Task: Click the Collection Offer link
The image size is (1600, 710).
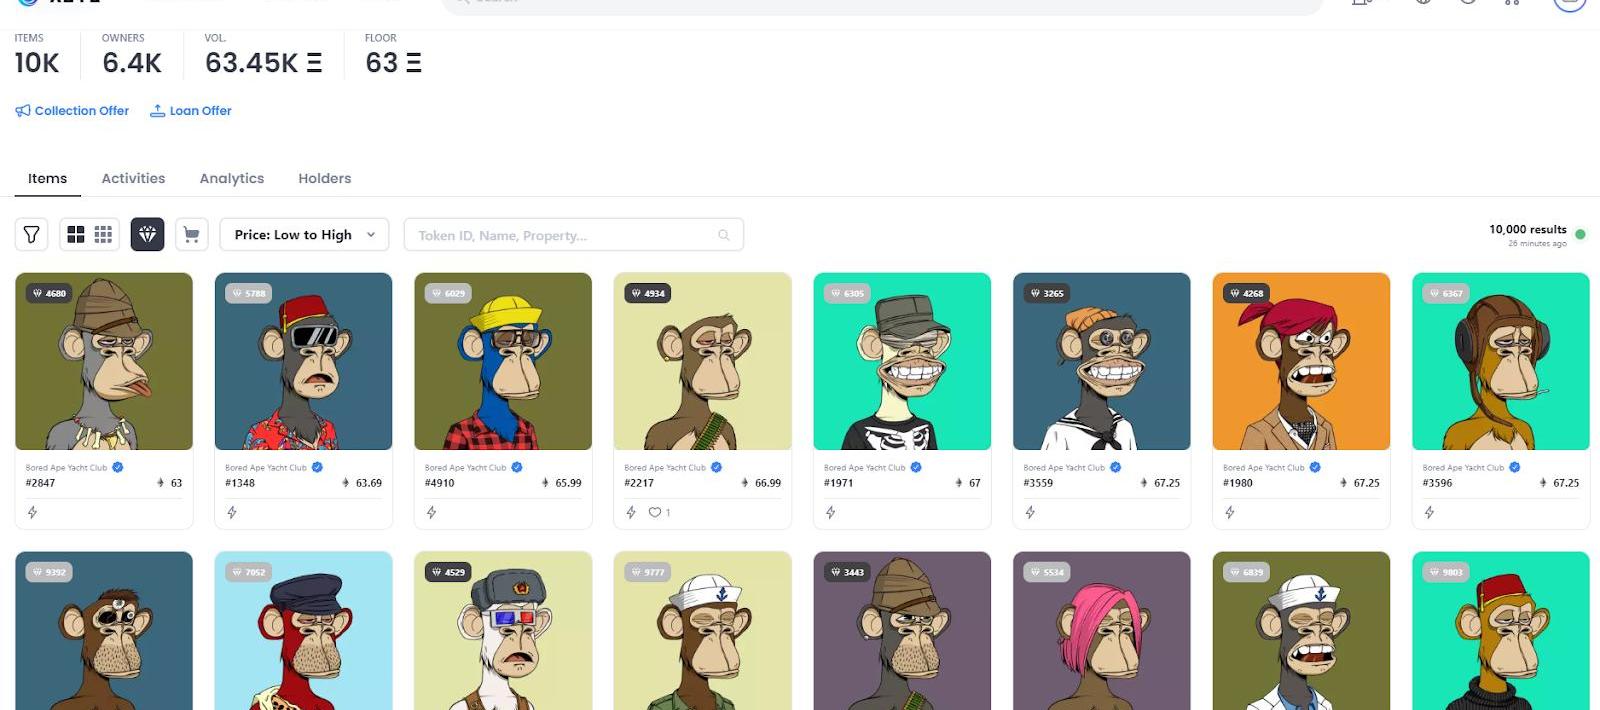Action: (72, 111)
